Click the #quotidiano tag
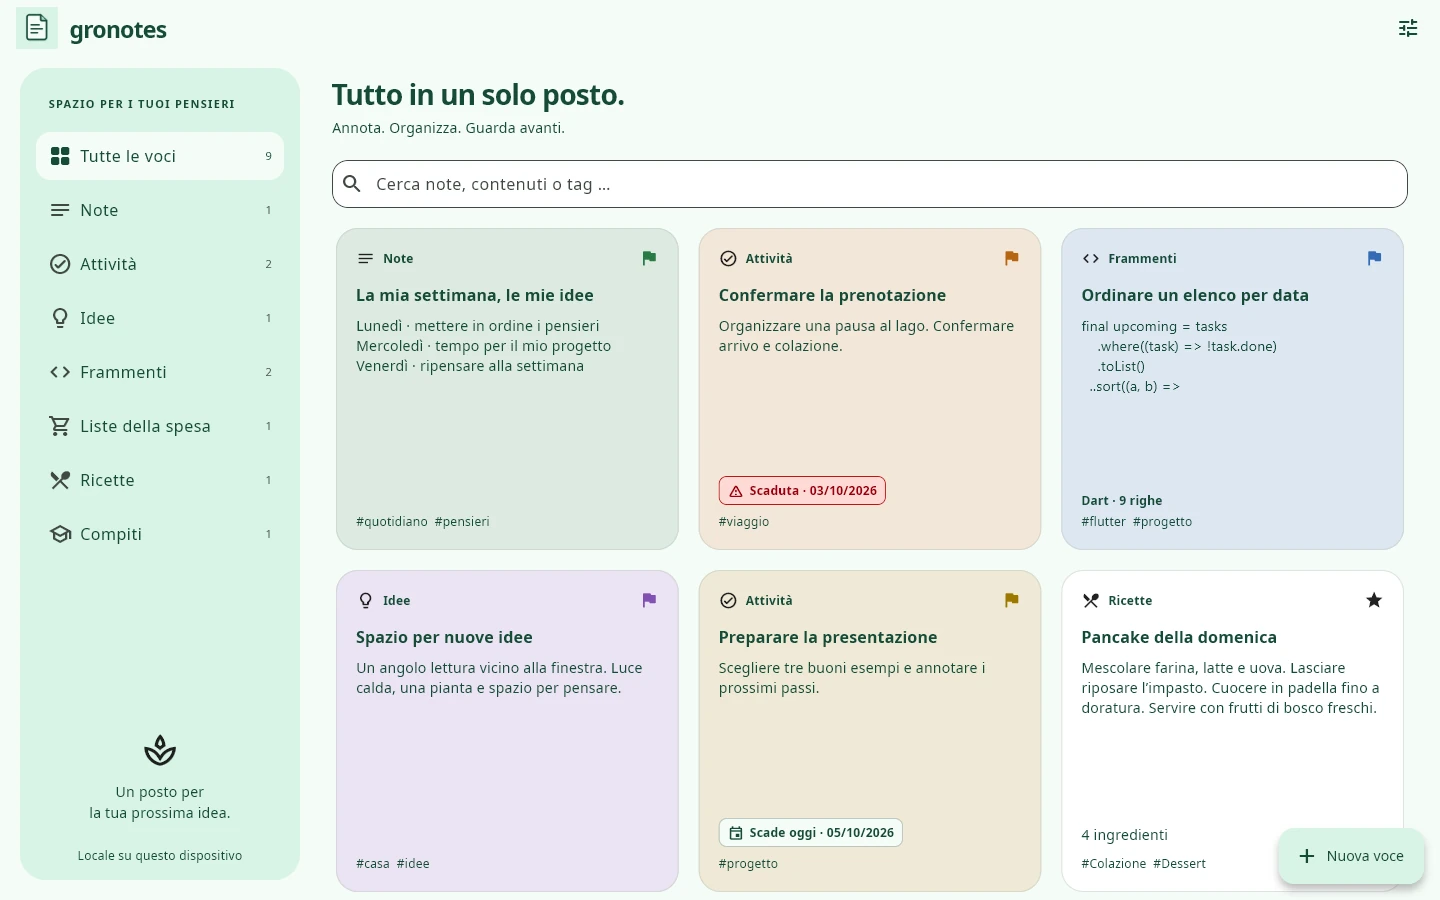The image size is (1440, 900). [x=392, y=522]
